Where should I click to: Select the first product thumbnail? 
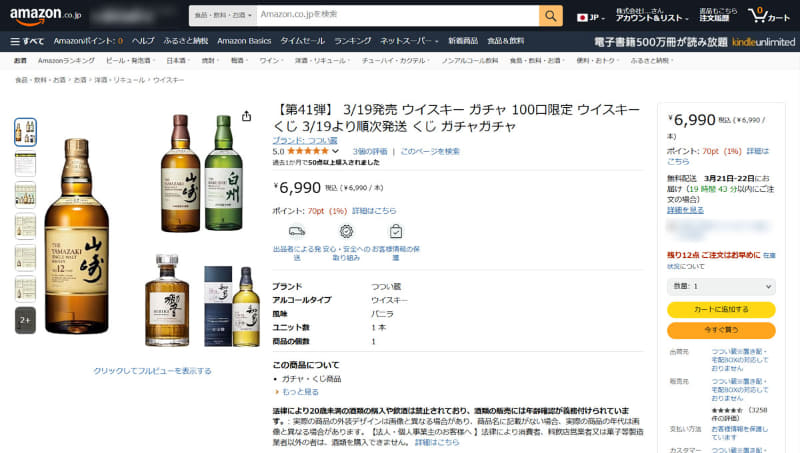(25, 132)
